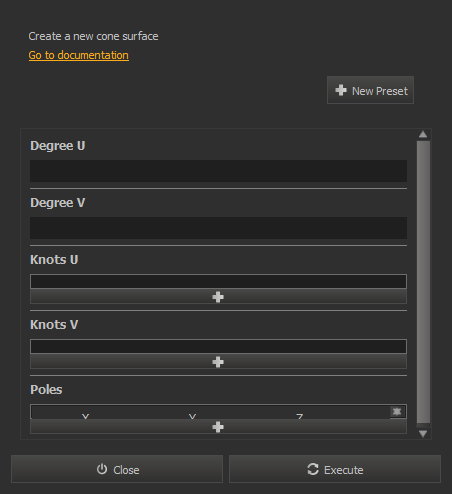Add a new entry to Knots U
This screenshot has height=494, width=452.
pyautogui.click(x=218, y=296)
